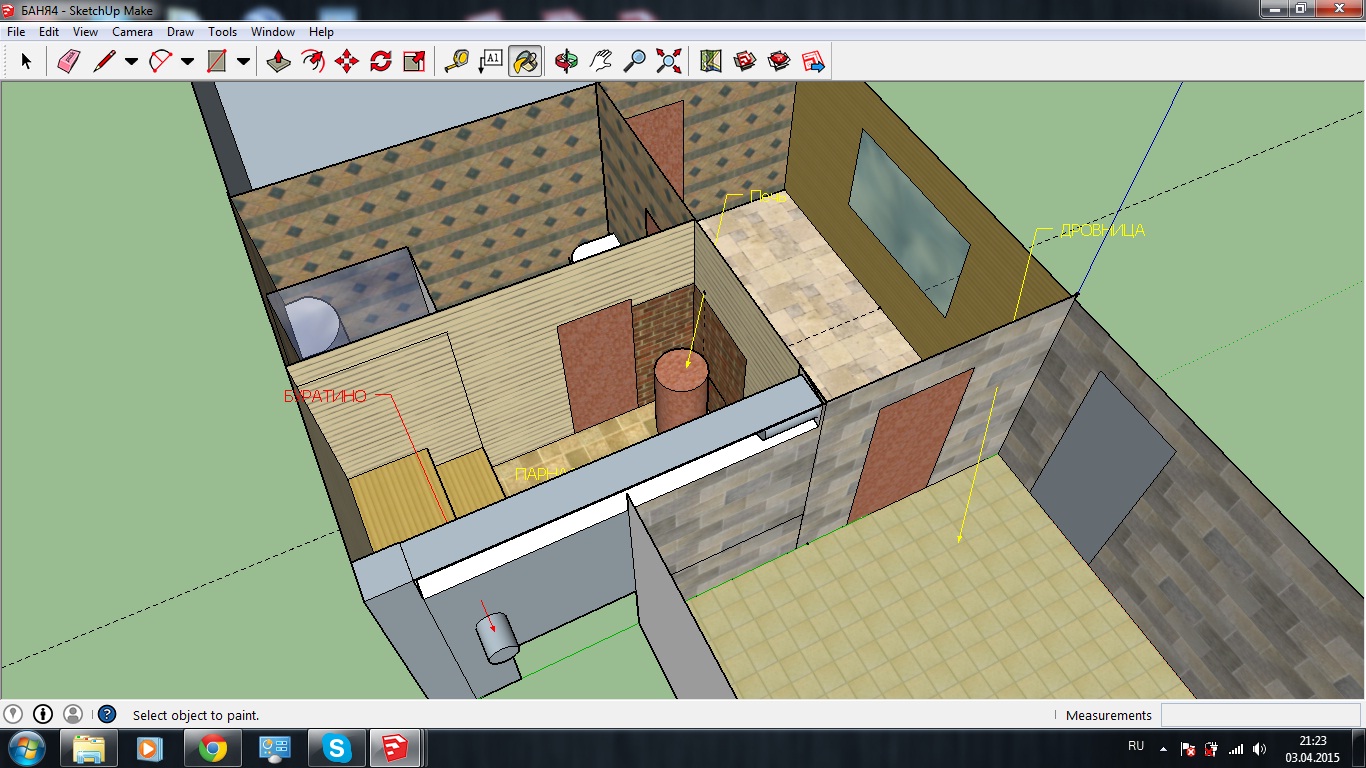Toggle the active Paint Bucket tool
The height and width of the screenshot is (768, 1366).
click(x=525, y=62)
